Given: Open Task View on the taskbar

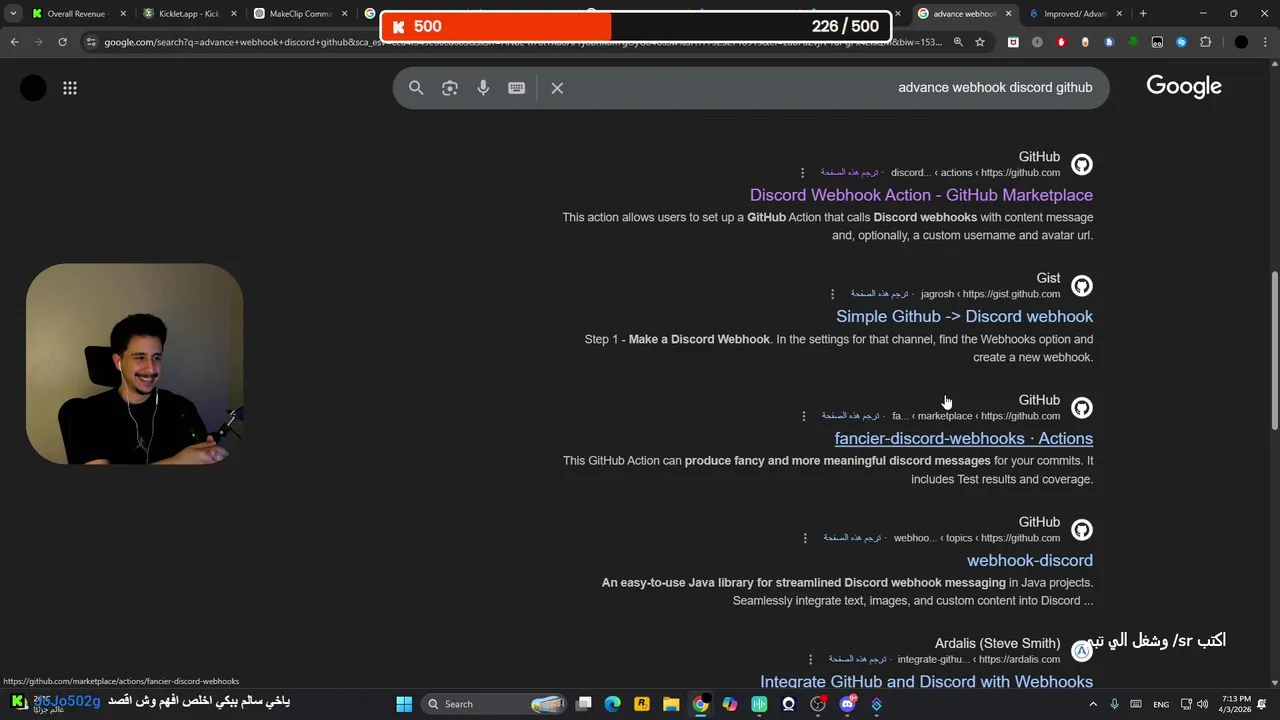Looking at the screenshot, I should click(584, 704).
